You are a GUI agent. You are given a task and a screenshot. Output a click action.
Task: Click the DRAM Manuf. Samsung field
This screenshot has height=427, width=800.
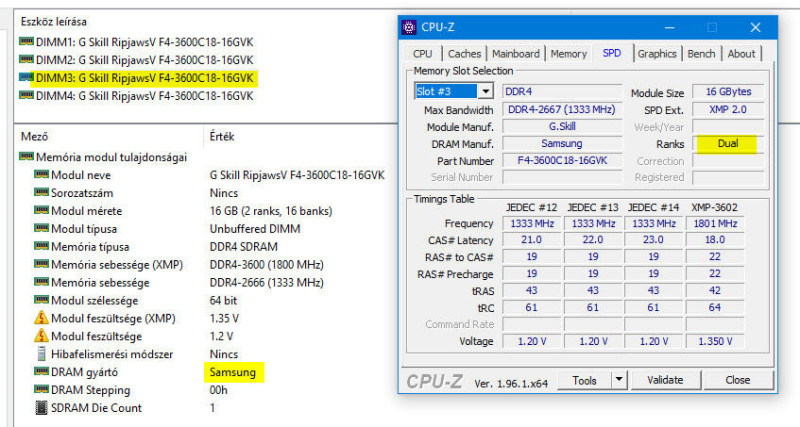562,143
